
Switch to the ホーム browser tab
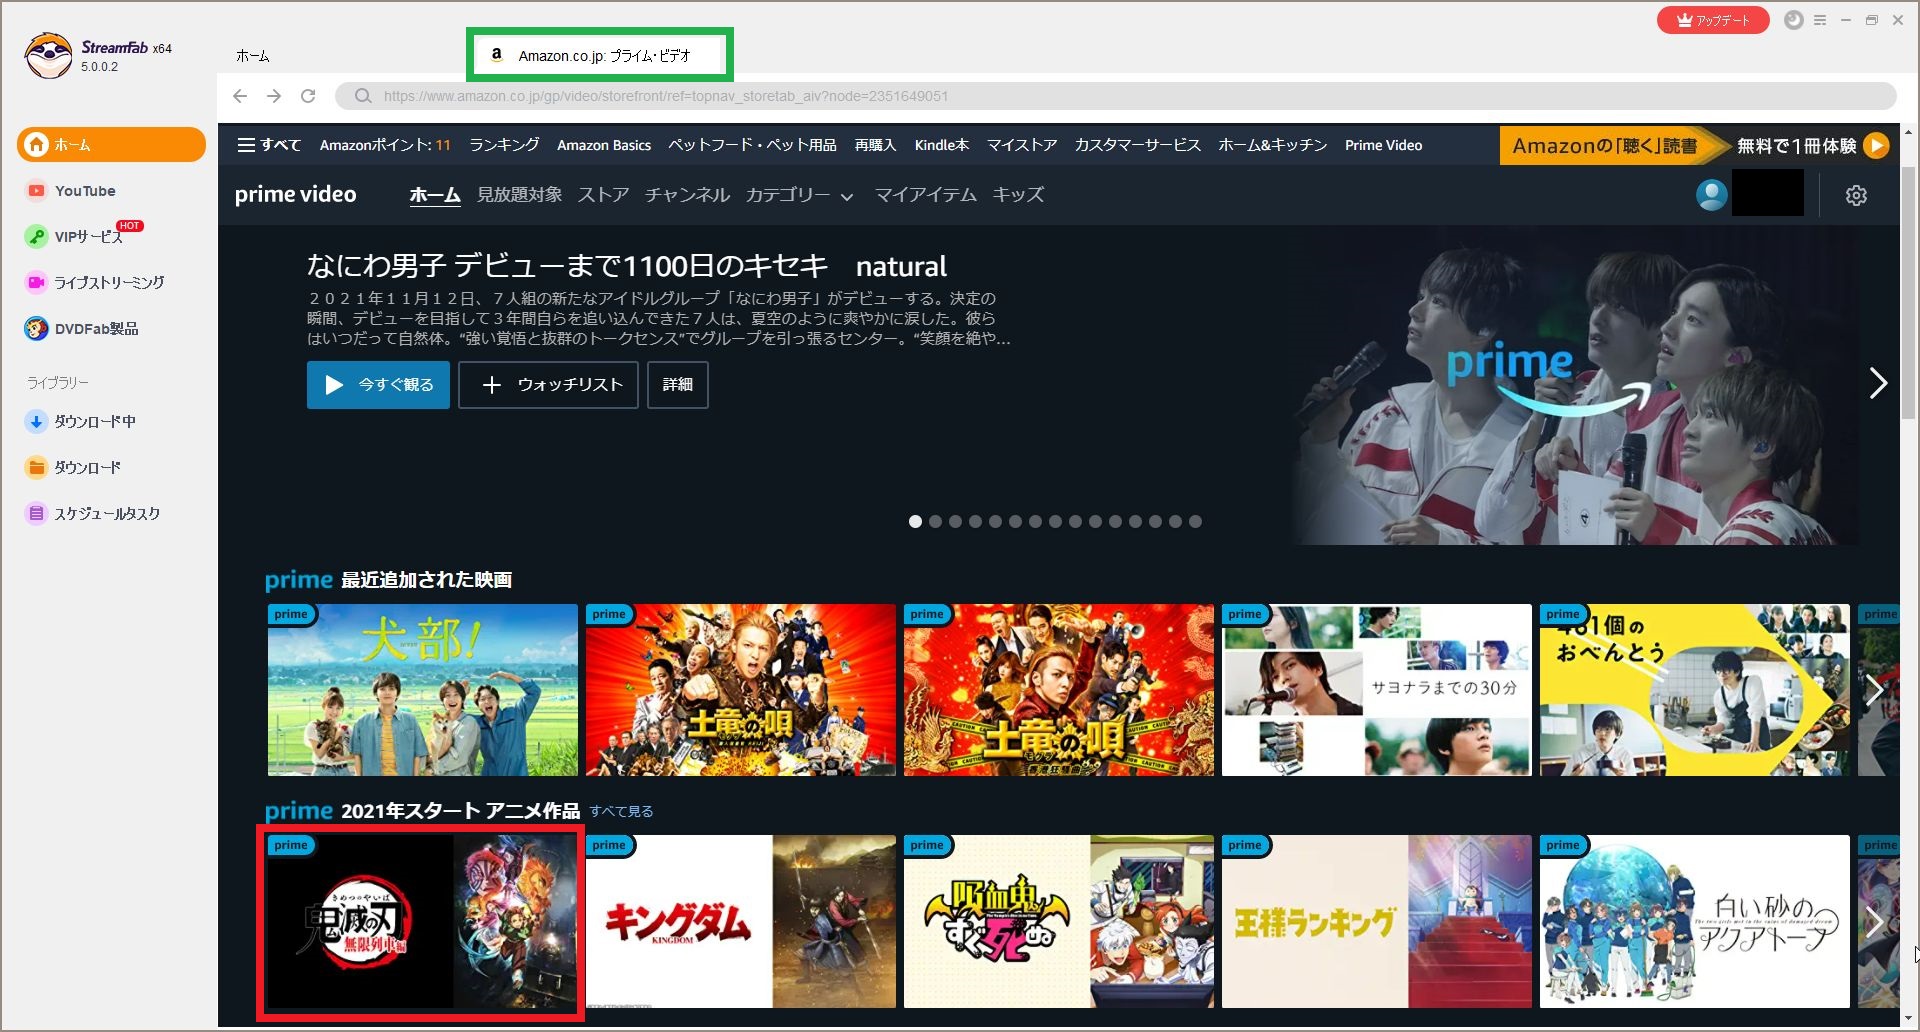point(253,56)
